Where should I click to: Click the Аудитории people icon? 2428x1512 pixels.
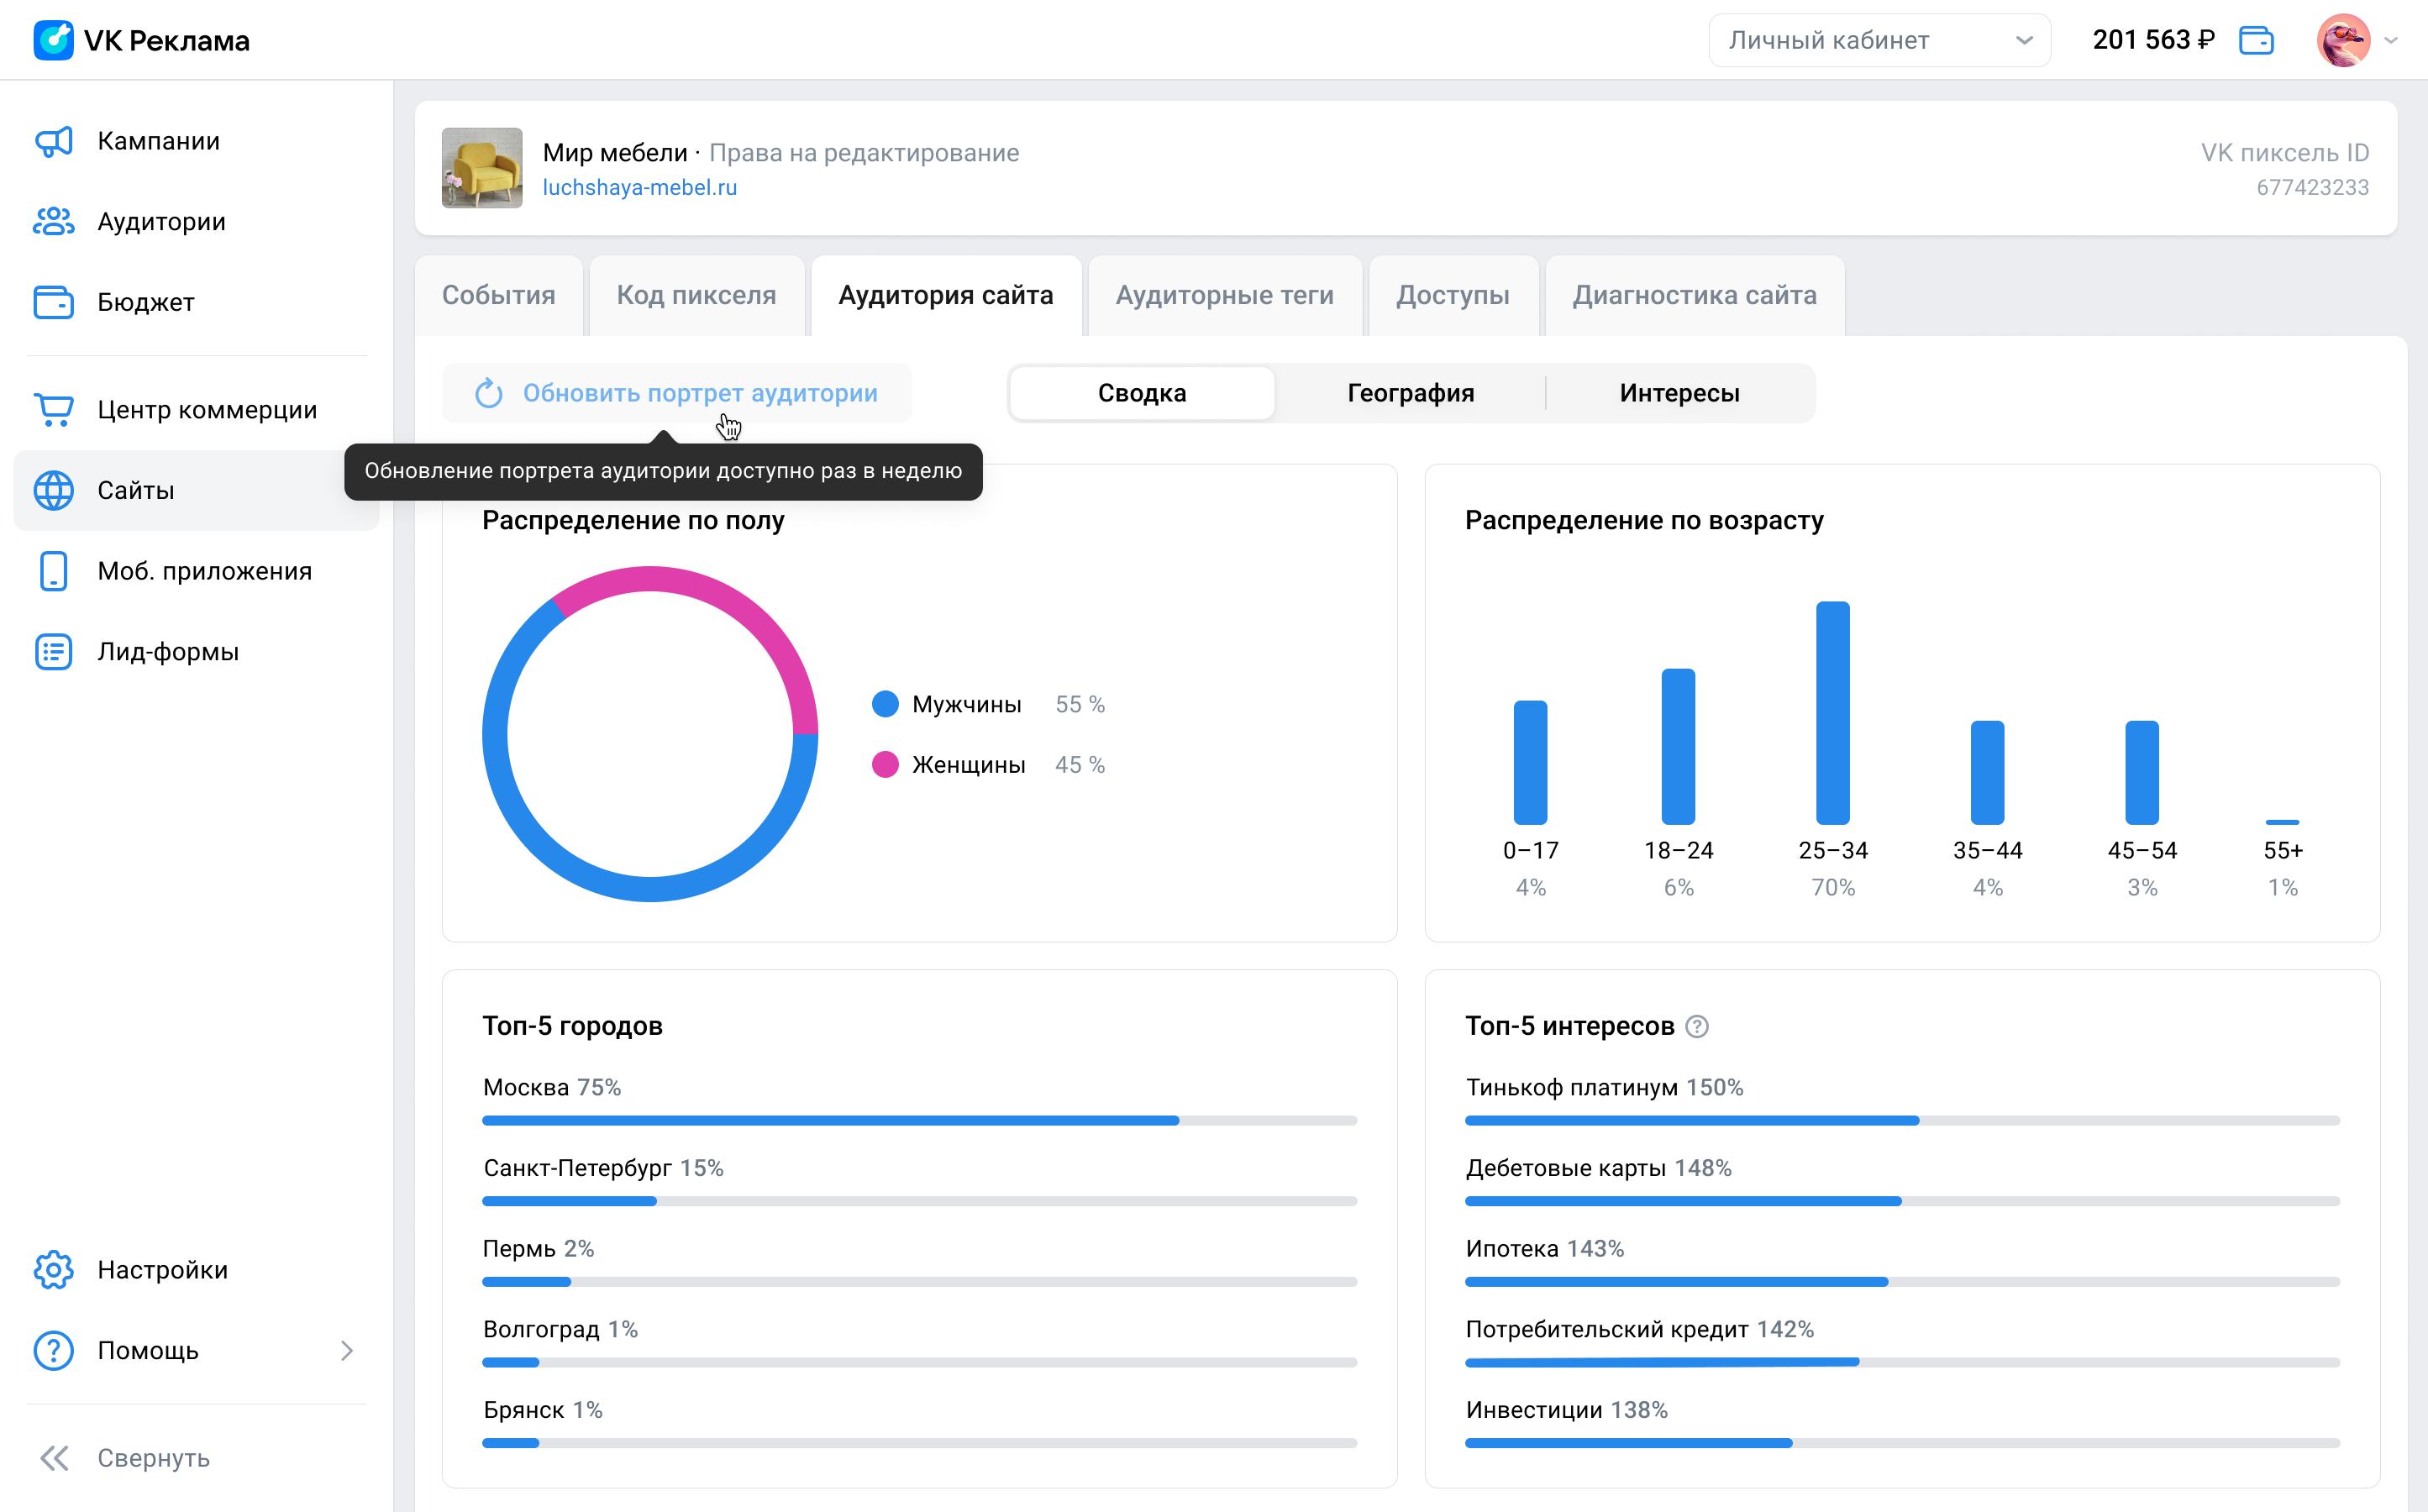(54, 221)
